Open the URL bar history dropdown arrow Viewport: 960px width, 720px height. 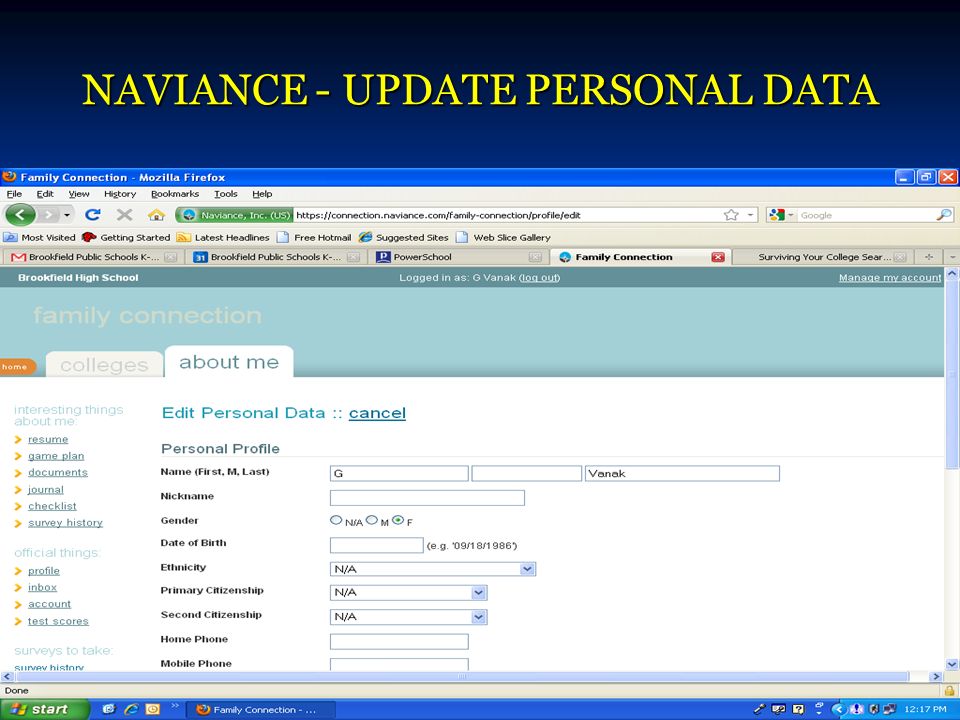tap(750, 215)
